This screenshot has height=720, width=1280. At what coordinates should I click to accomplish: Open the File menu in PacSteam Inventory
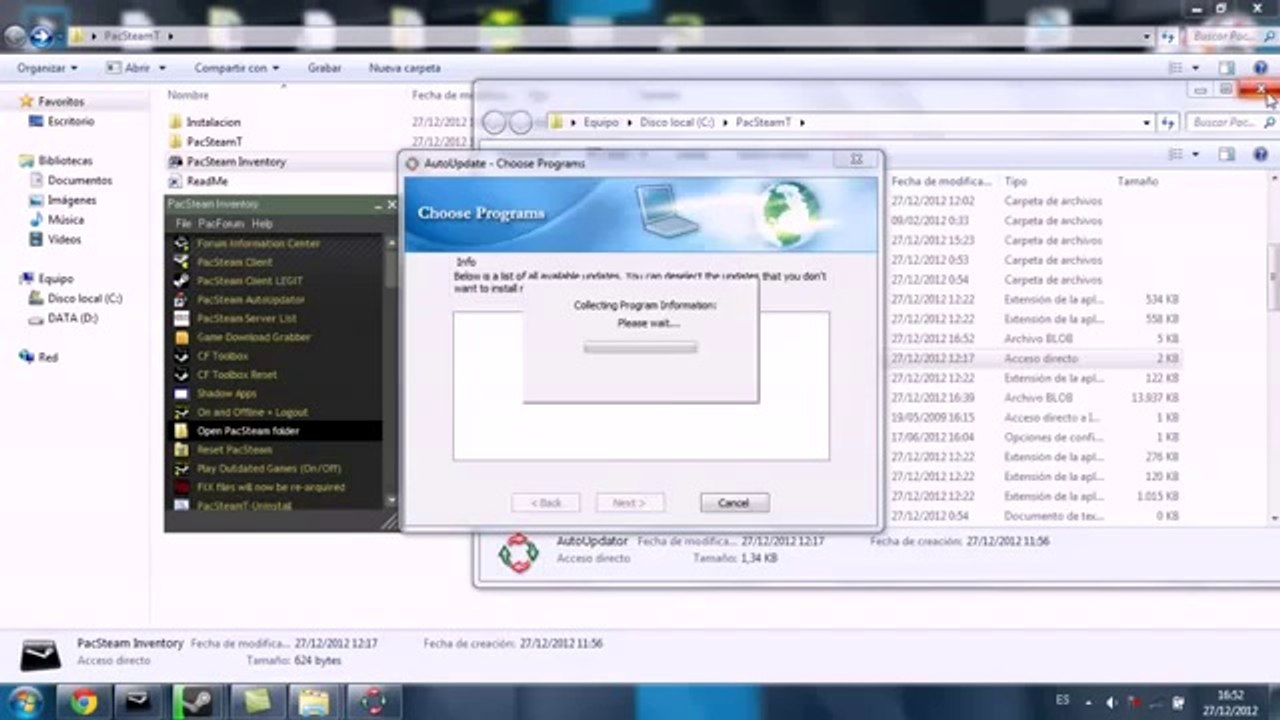pos(183,223)
